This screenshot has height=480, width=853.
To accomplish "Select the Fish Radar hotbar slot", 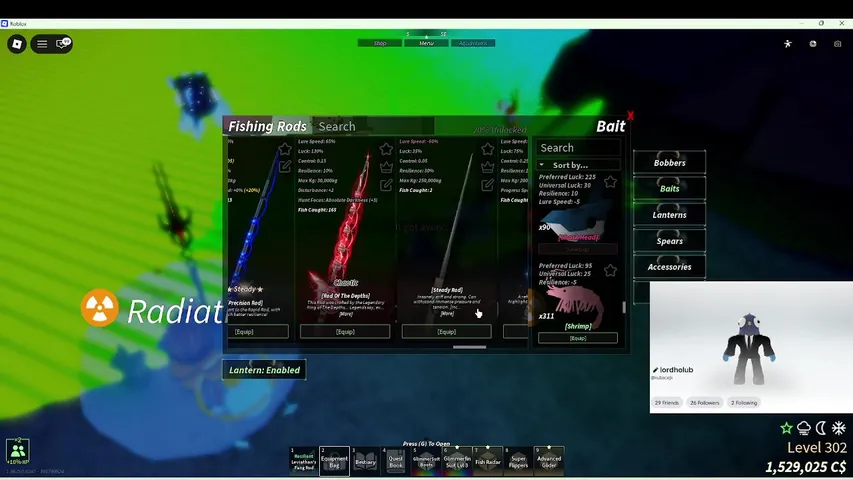I will [x=487, y=460].
